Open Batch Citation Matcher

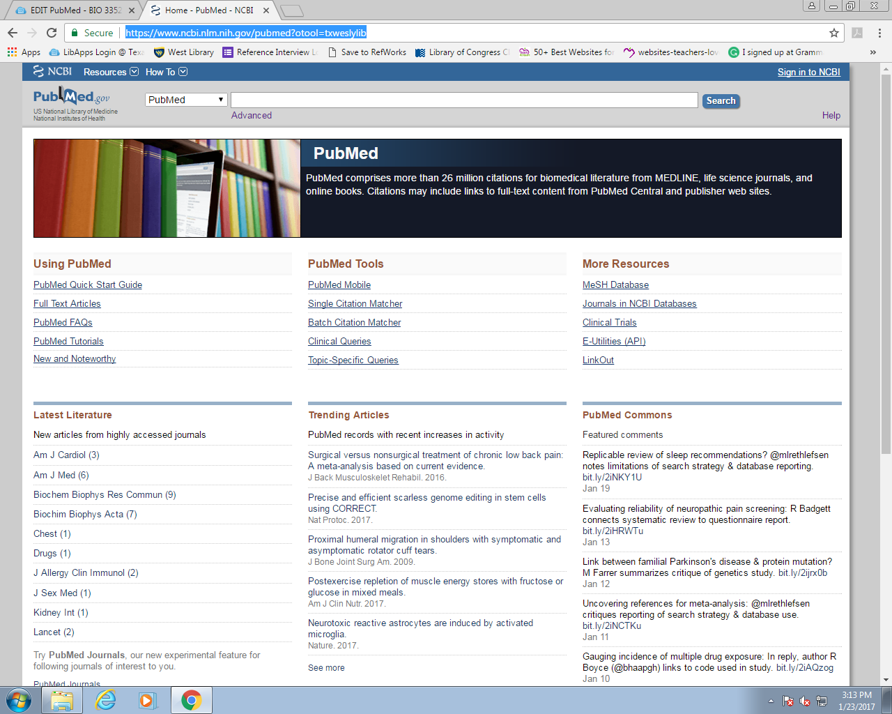354,322
